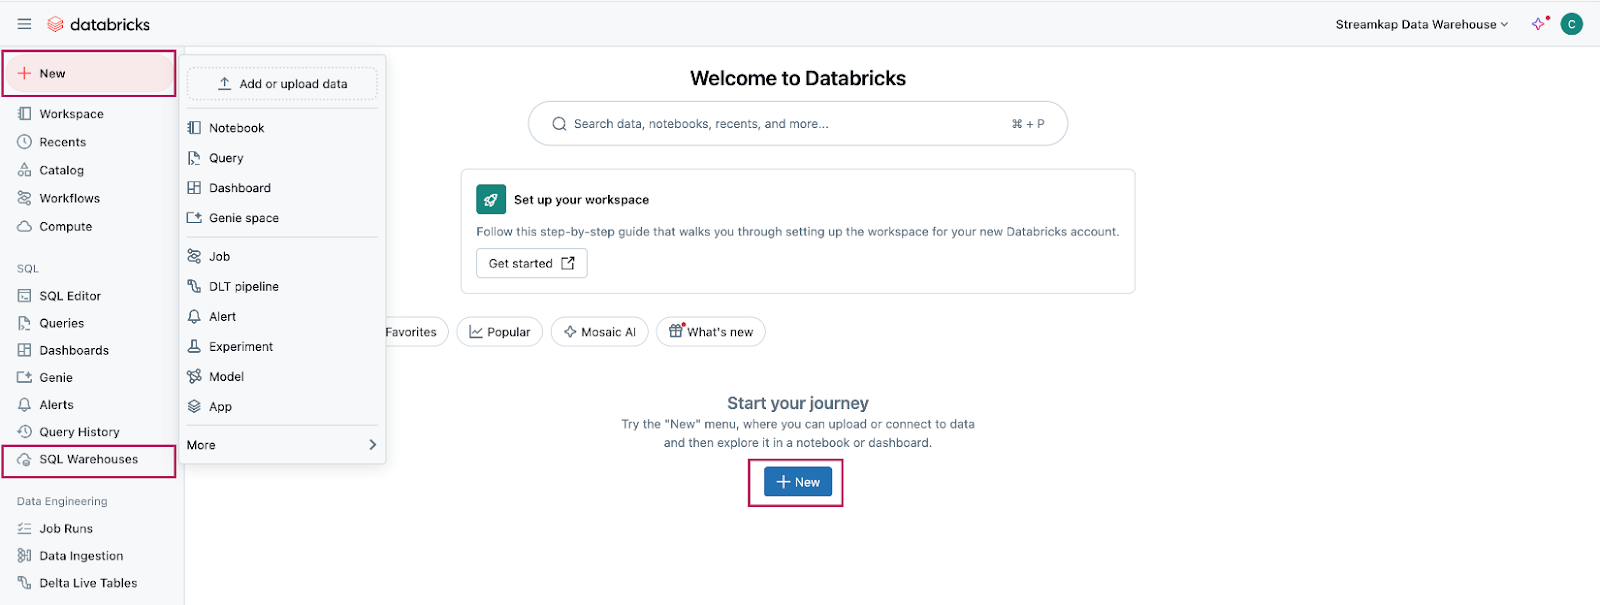This screenshot has height=605, width=1600.
Task: Open the user avatar menu
Action: pyautogui.click(x=1572, y=24)
